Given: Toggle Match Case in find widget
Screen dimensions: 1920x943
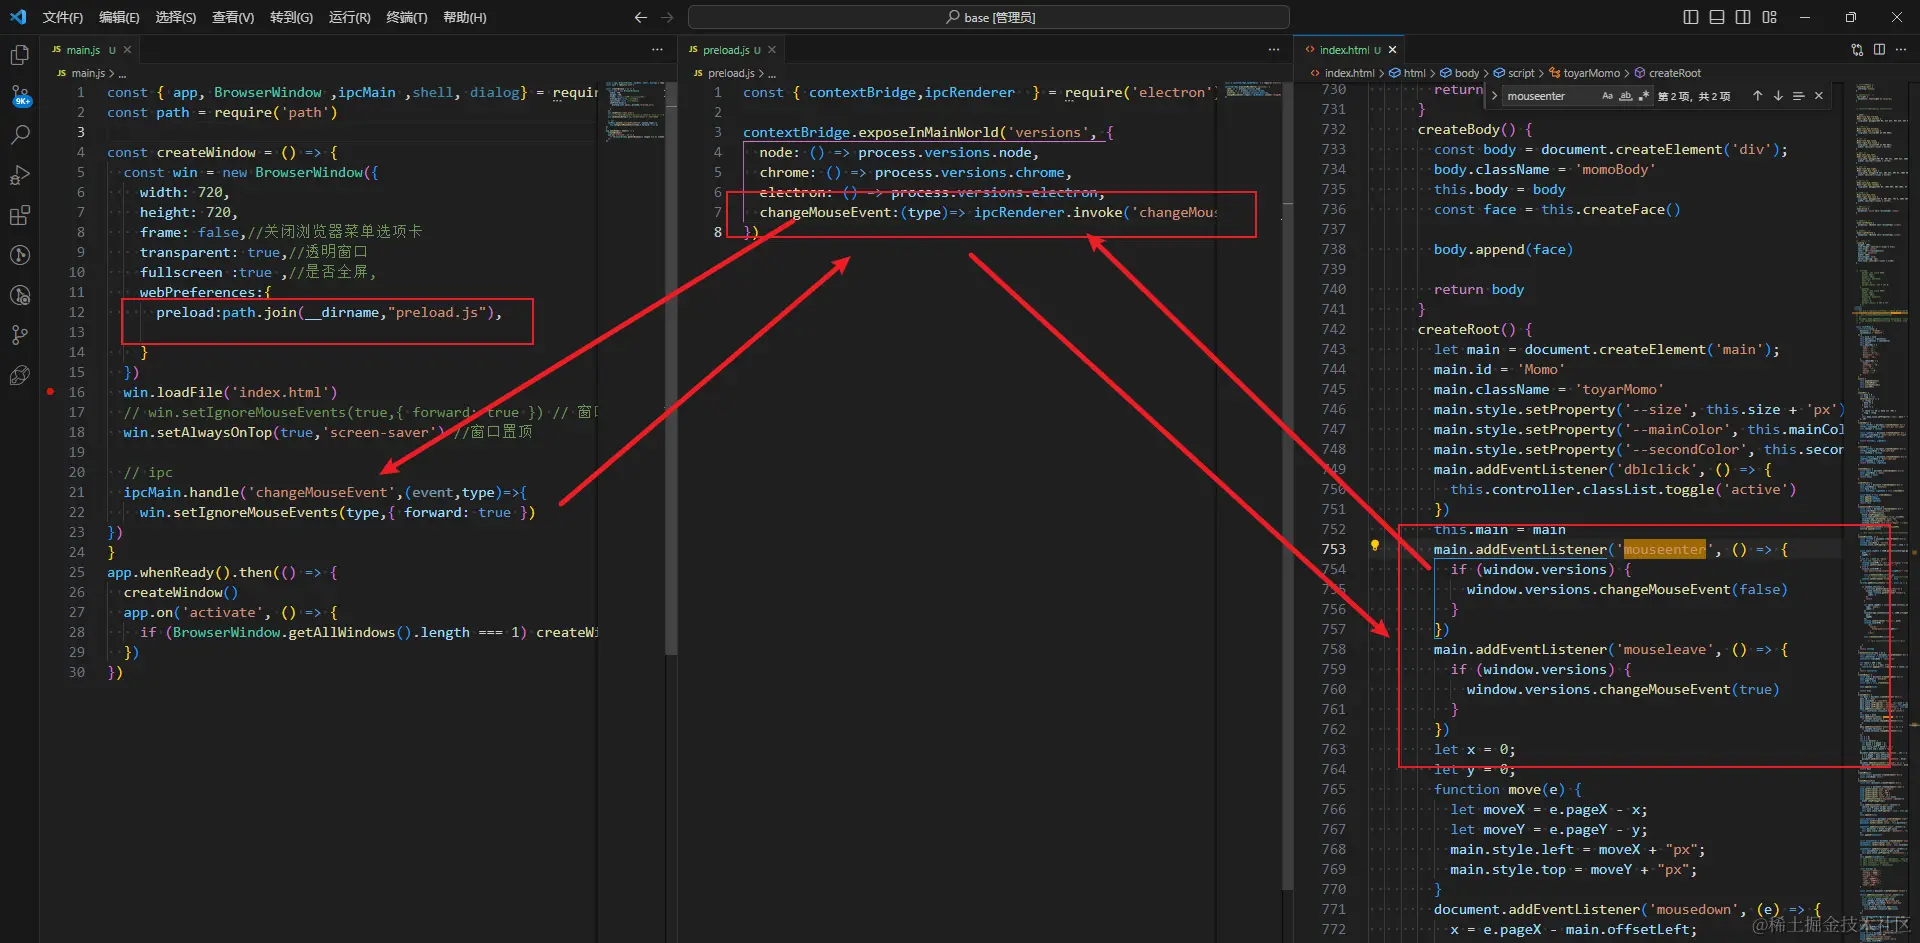Looking at the screenshot, I should point(1607,96).
